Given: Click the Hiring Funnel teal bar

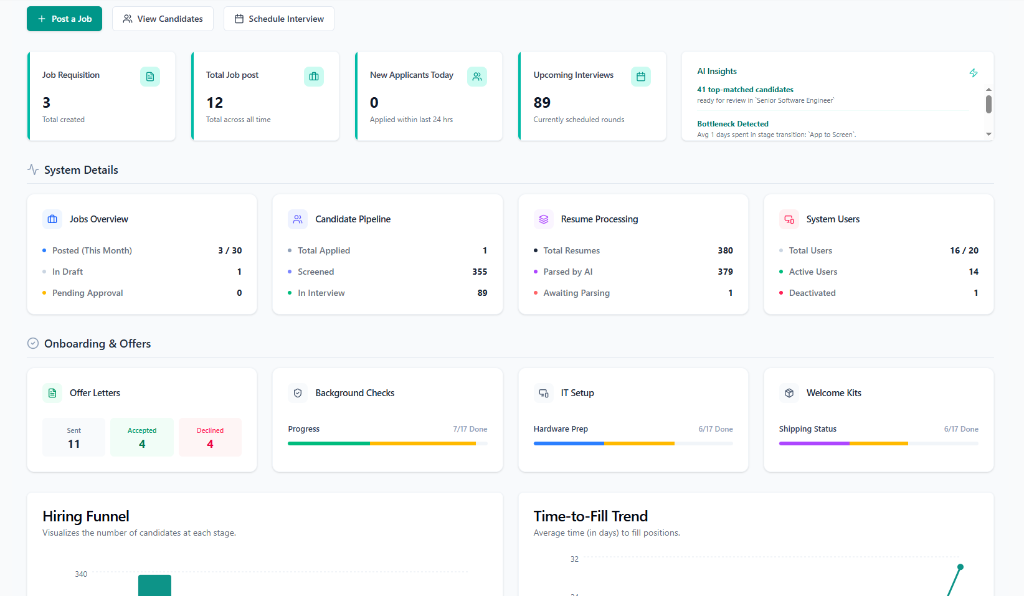Looking at the screenshot, I should pyautogui.click(x=154, y=586).
